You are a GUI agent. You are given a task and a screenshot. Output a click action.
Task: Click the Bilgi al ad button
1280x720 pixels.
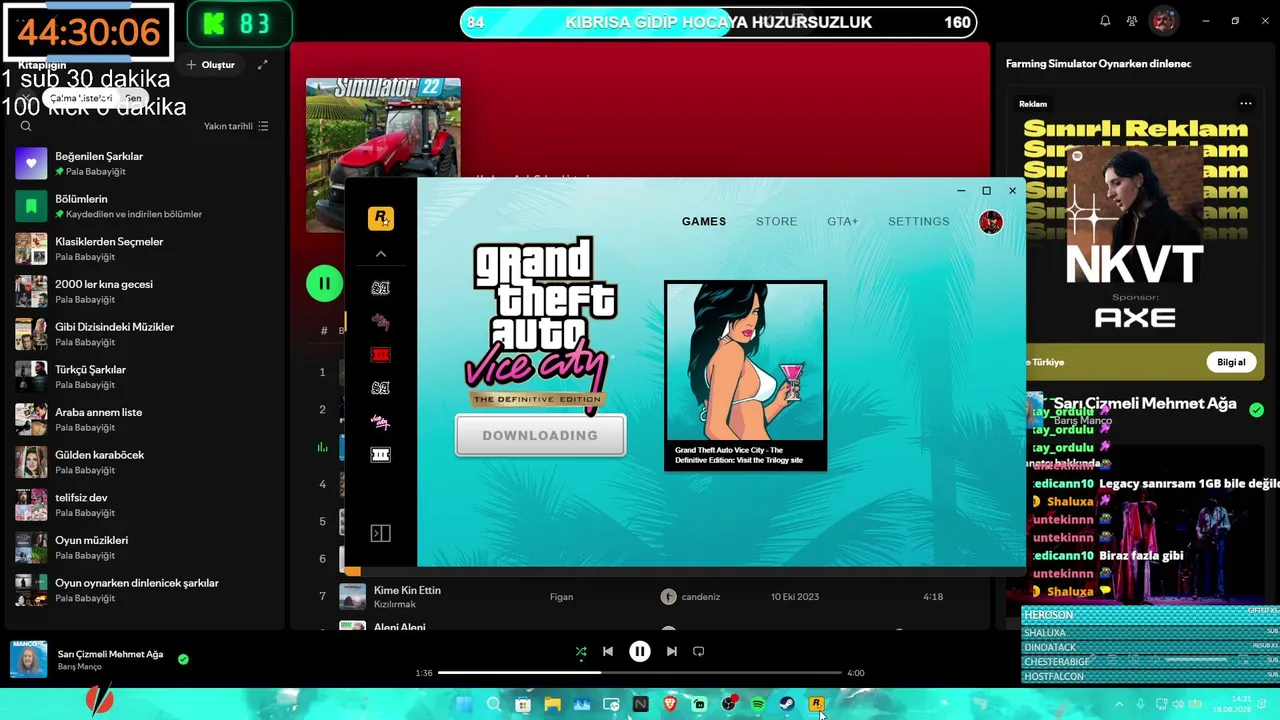point(1232,362)
